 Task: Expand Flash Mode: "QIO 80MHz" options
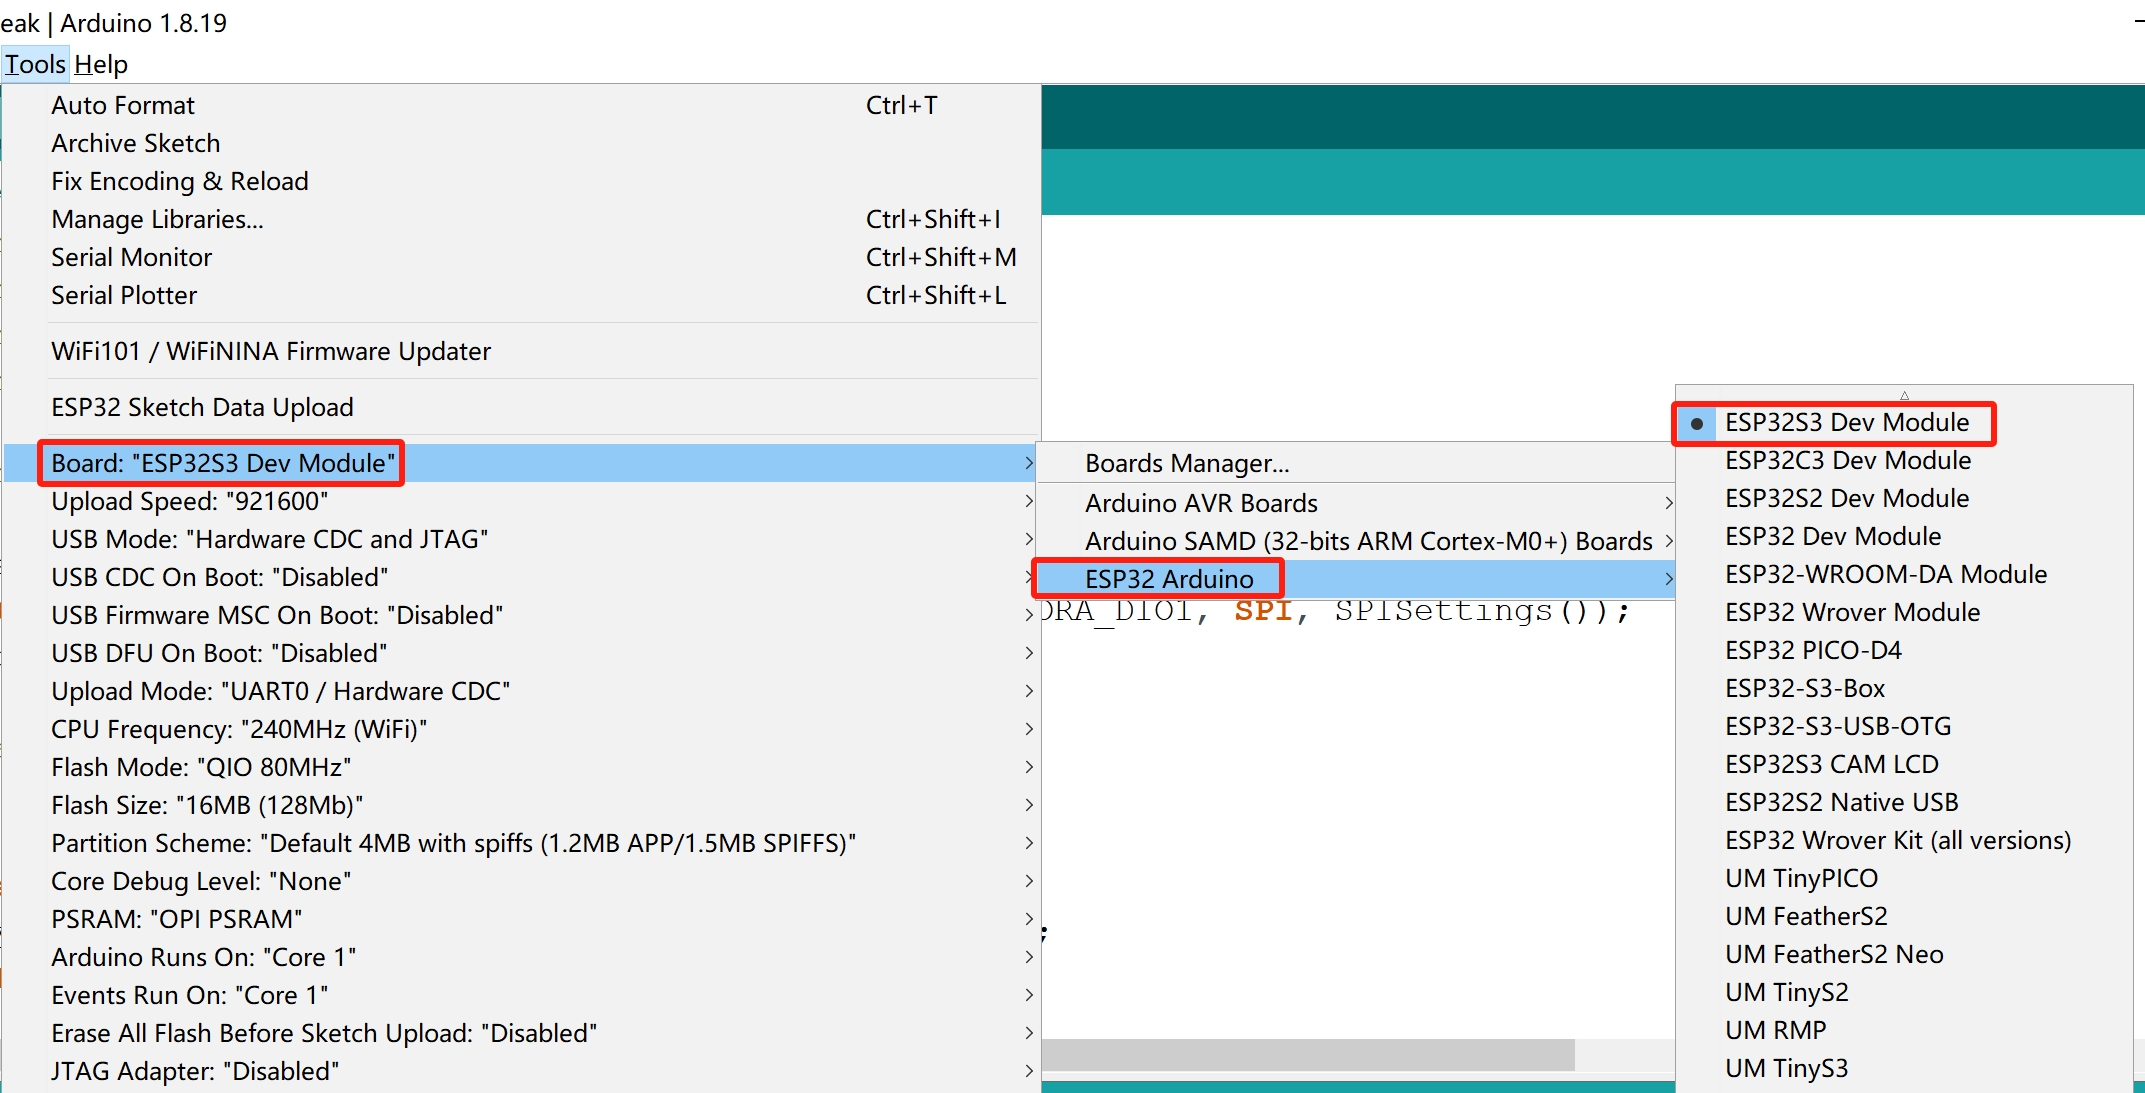tap(520, 767)
